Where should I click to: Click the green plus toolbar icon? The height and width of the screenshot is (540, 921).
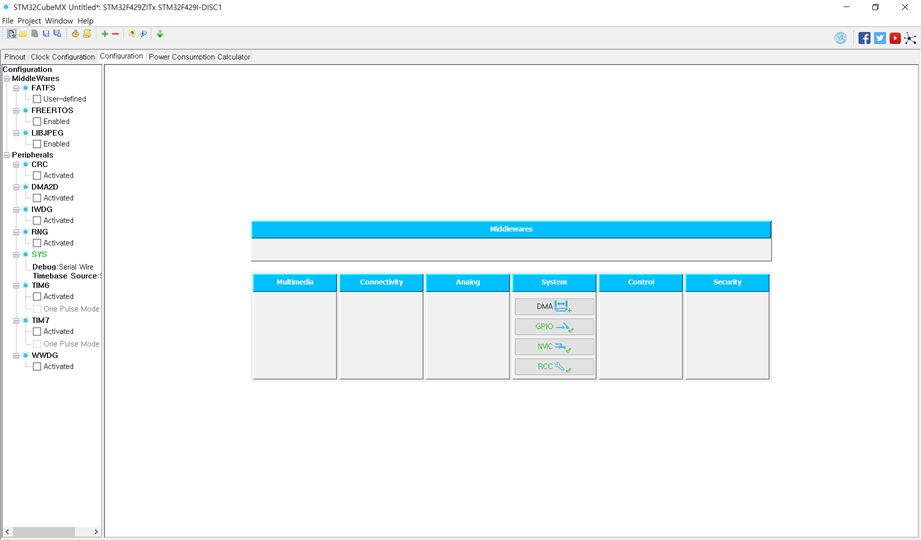(x=105, y=34)
